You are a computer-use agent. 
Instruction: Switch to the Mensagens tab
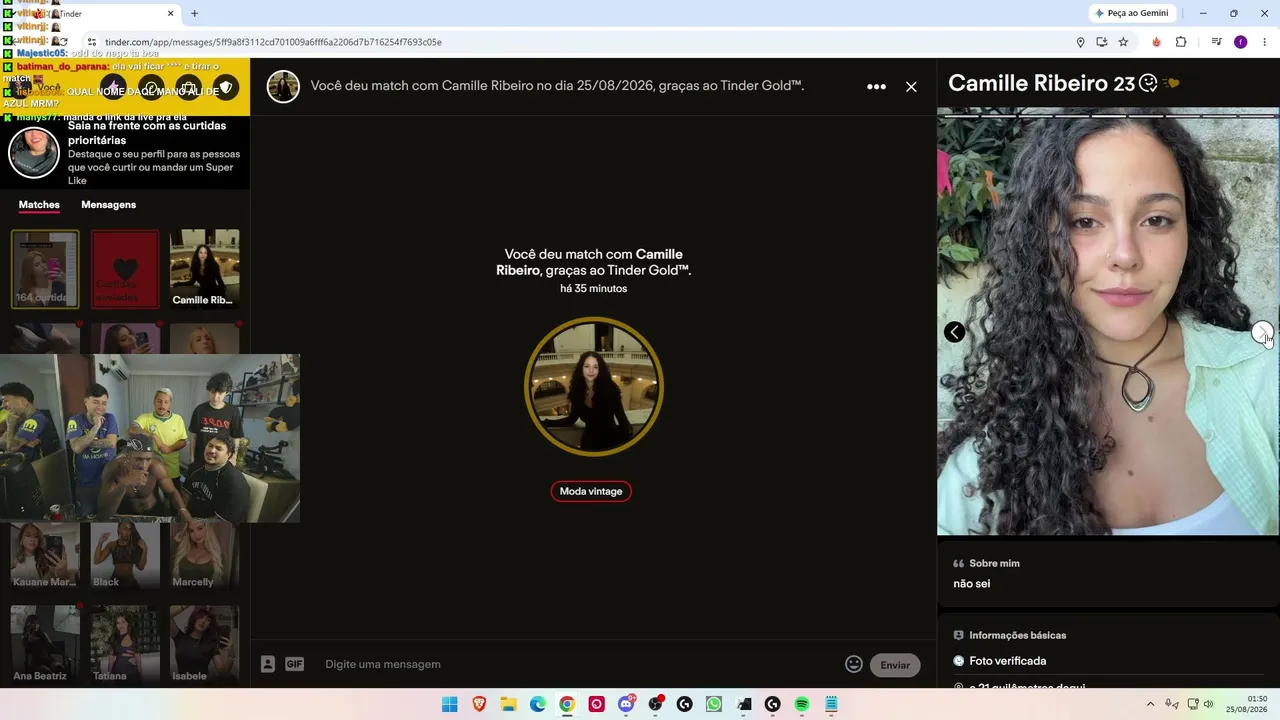coord(108,205)
